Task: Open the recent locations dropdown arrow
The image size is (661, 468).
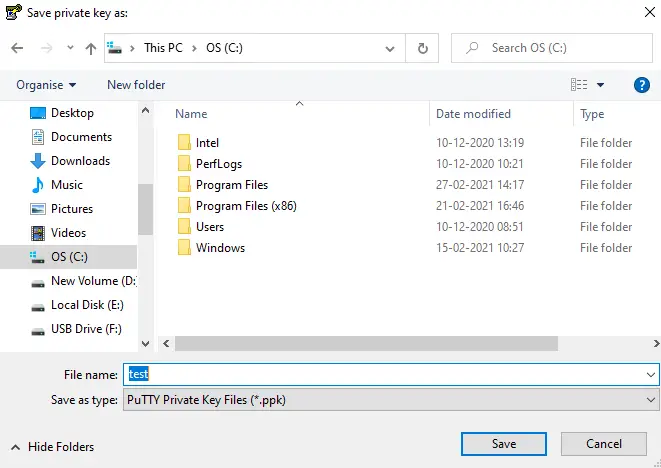Action: tap(70, 48)
